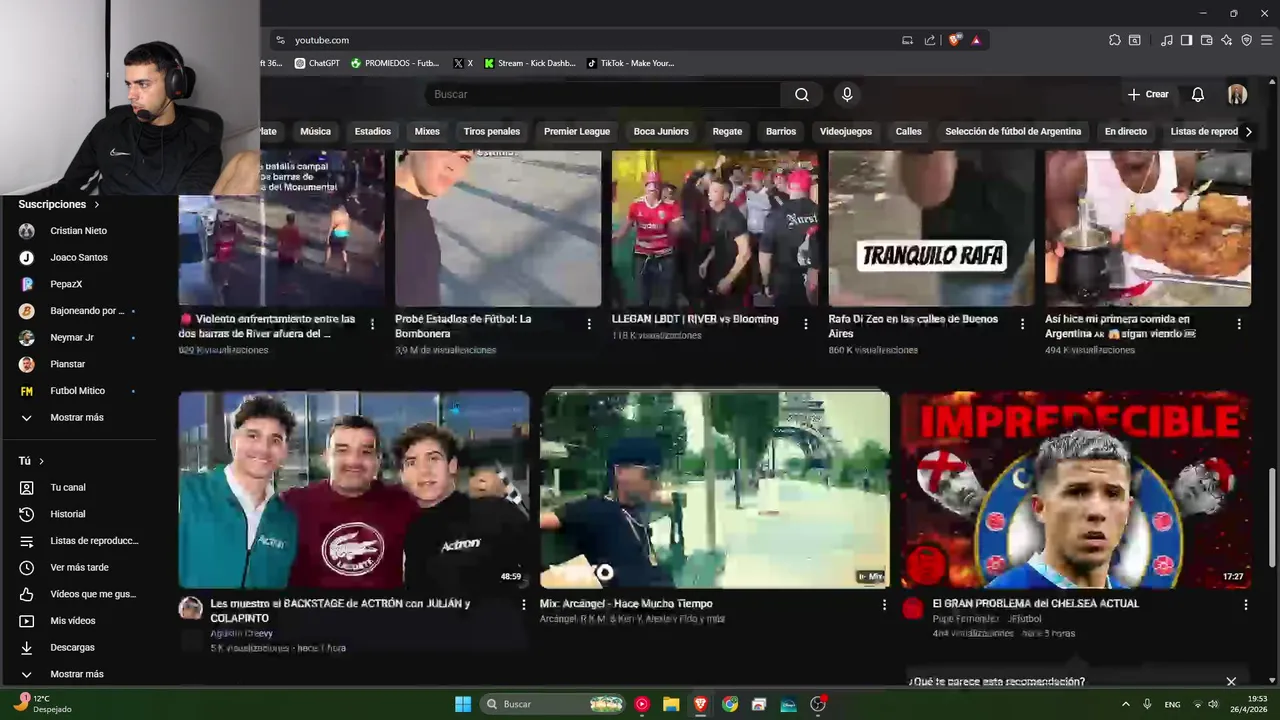Open the Windows Start button
Screen dimensions: 1280x720
[463, 704]
